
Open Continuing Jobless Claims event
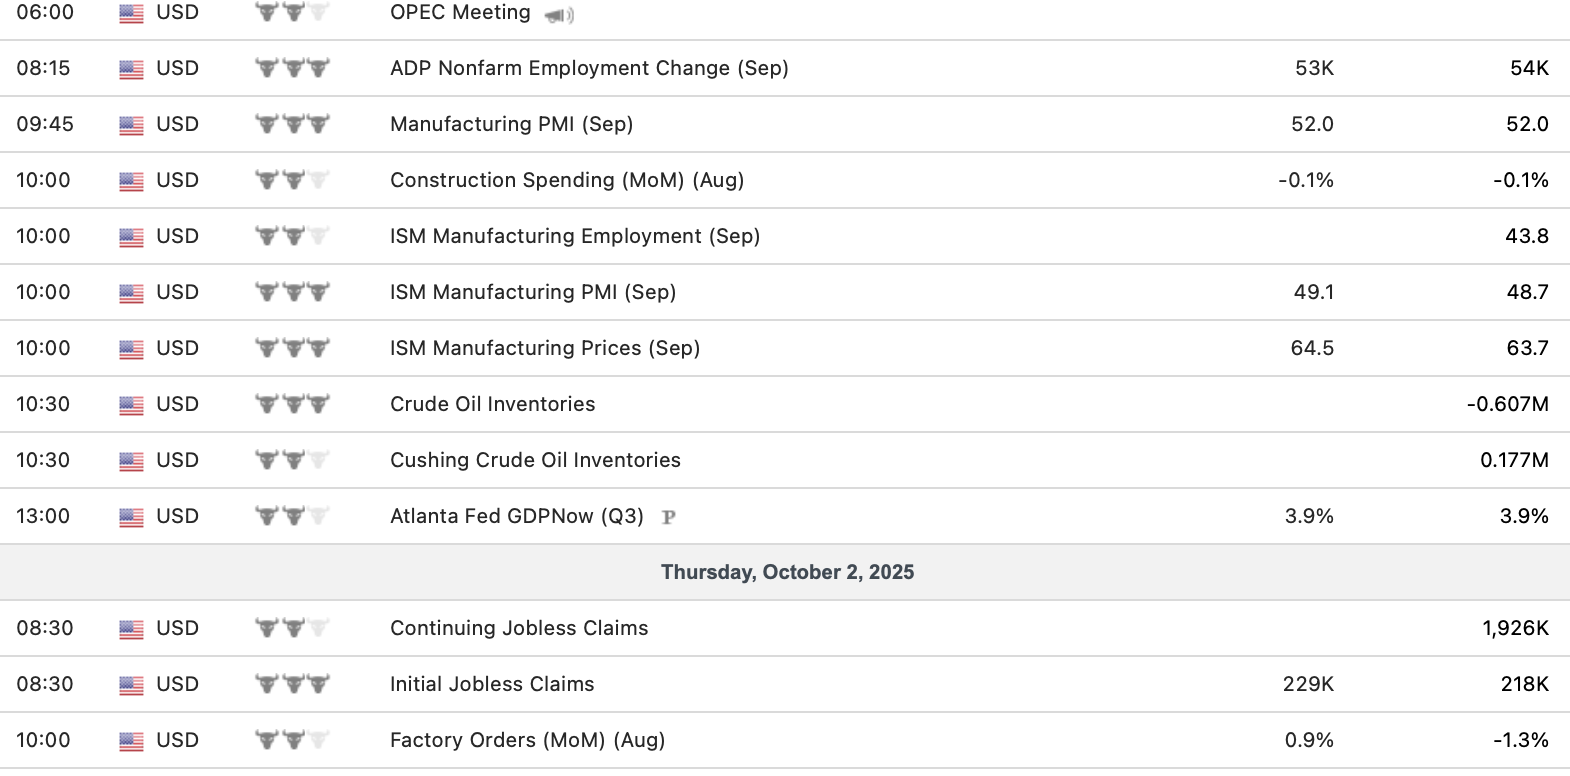point(519,628)
